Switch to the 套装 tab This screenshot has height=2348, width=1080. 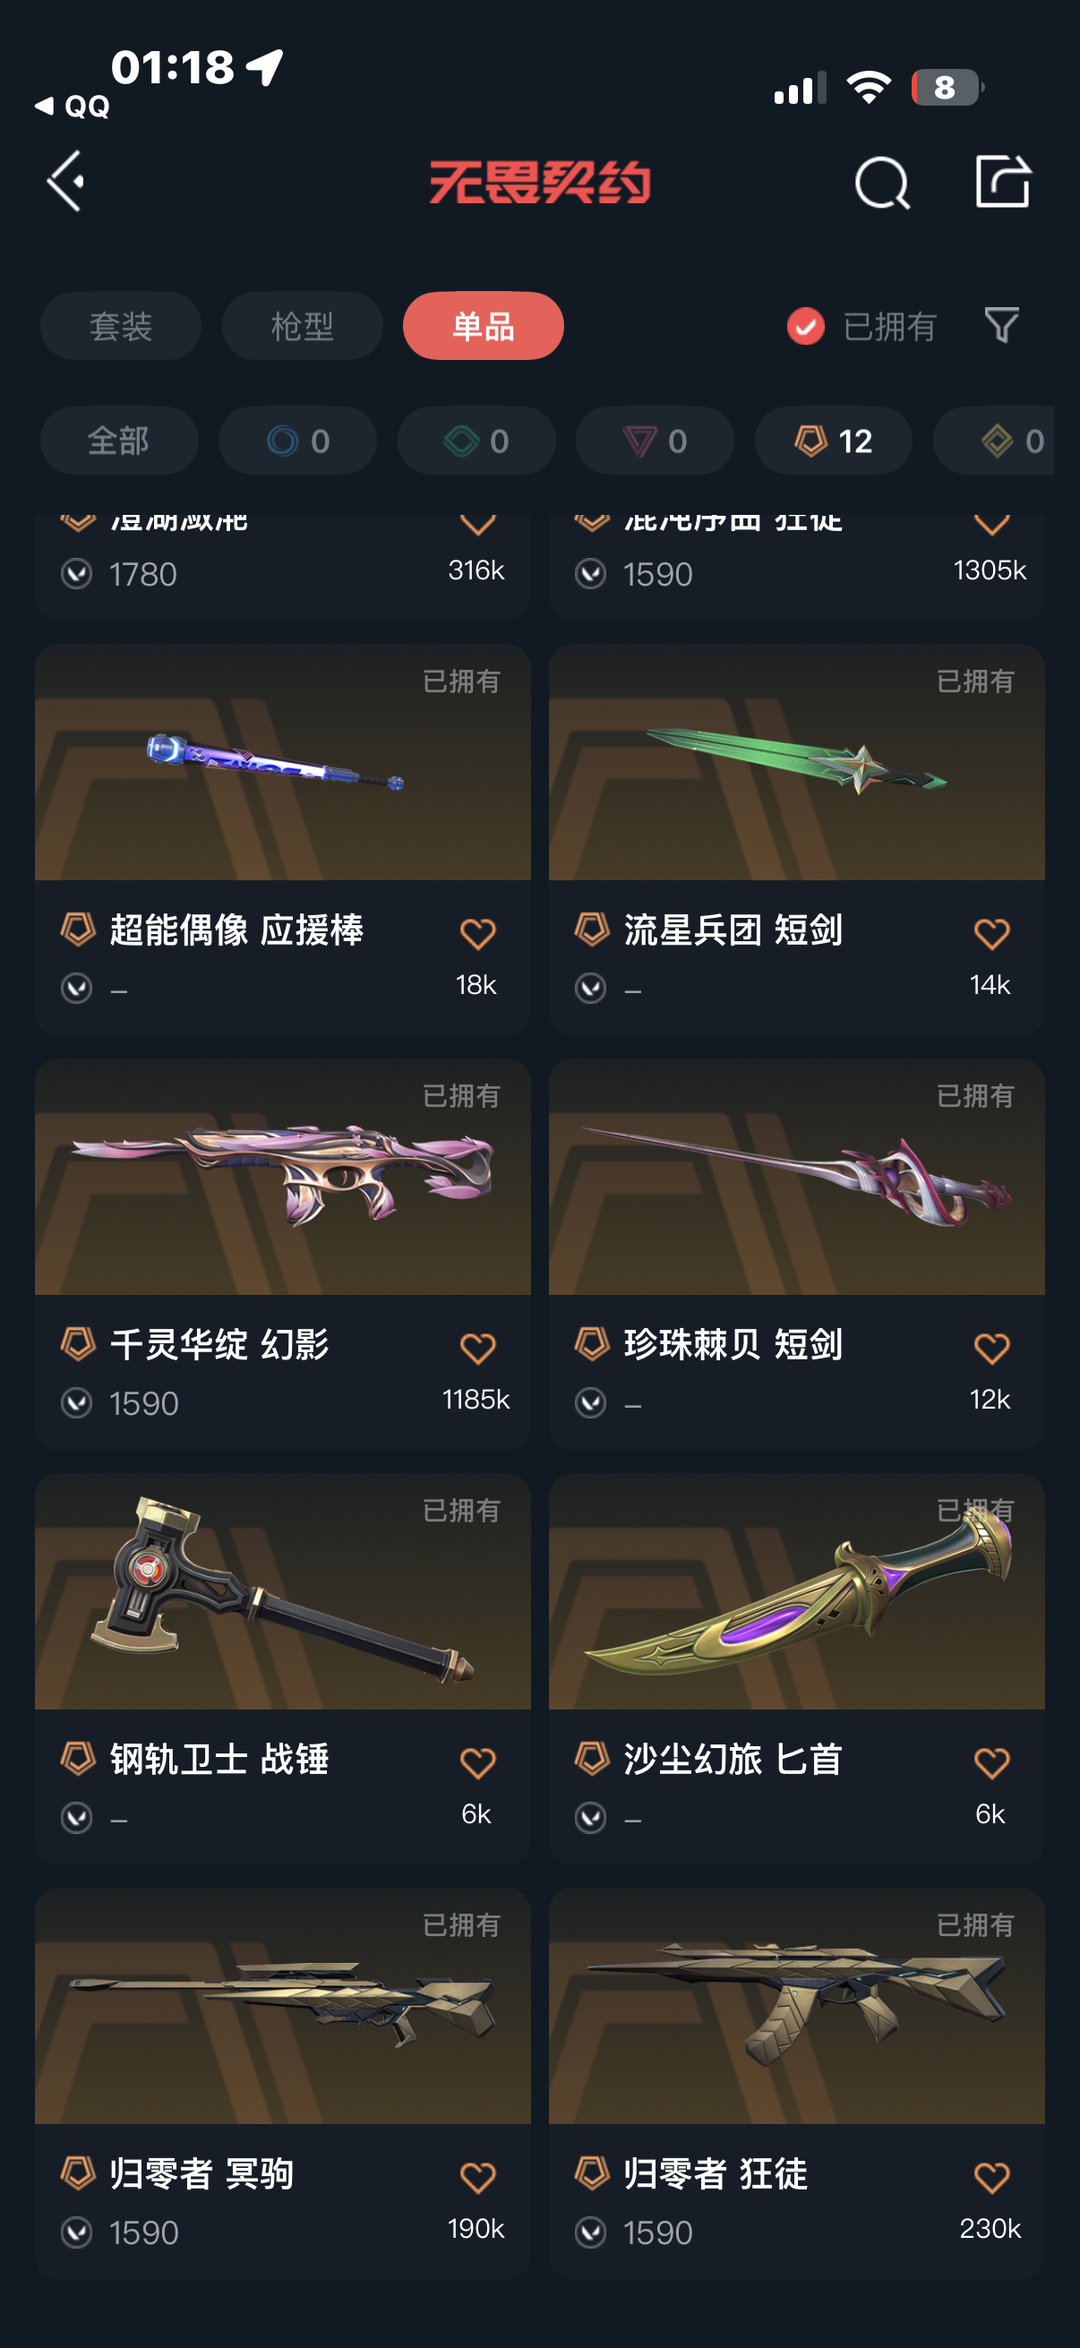coord(121,326)
